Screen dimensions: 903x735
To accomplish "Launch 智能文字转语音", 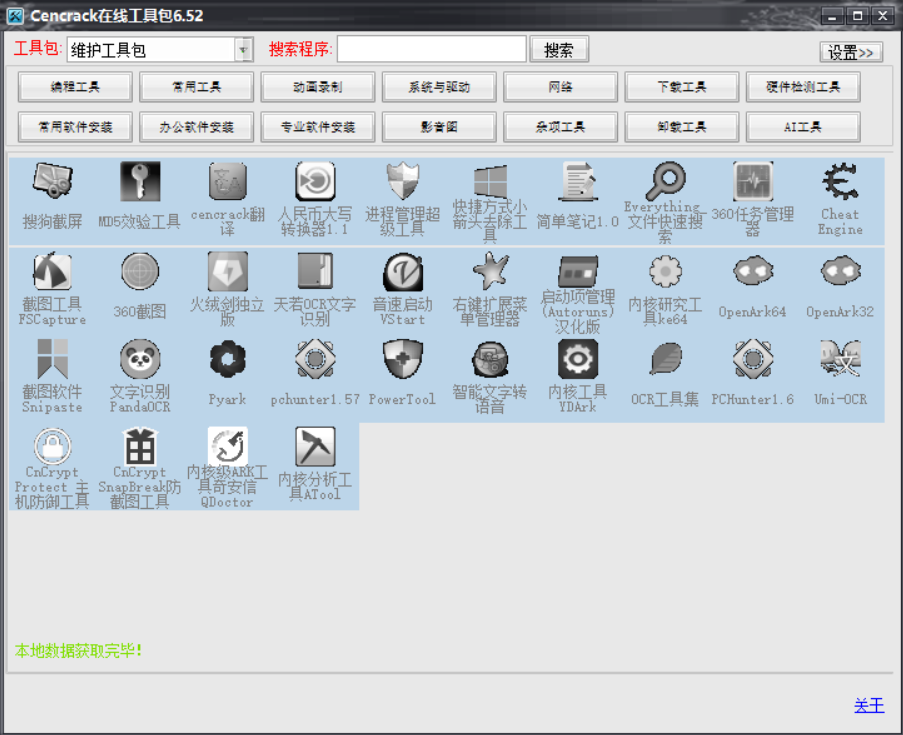I will (490, 377).
